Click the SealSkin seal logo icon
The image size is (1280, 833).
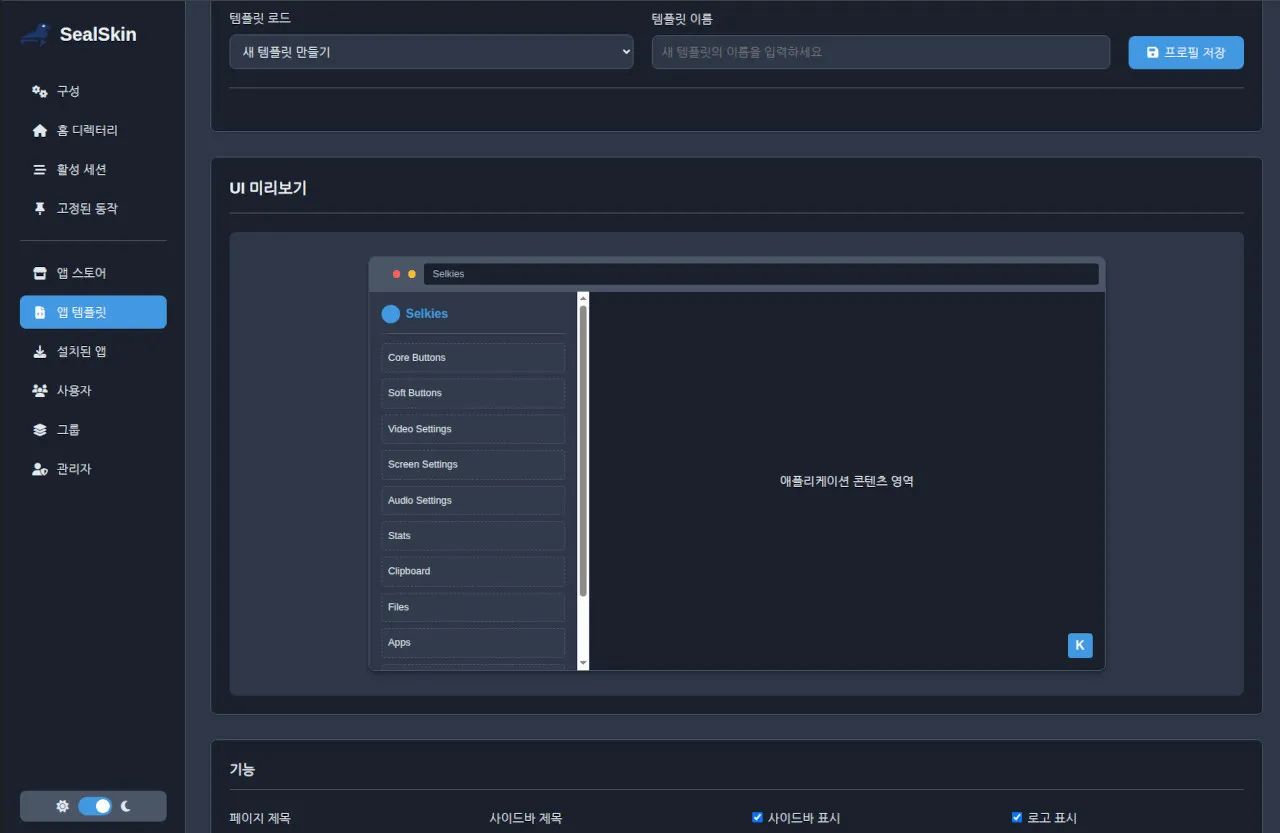tap(36, 35)
